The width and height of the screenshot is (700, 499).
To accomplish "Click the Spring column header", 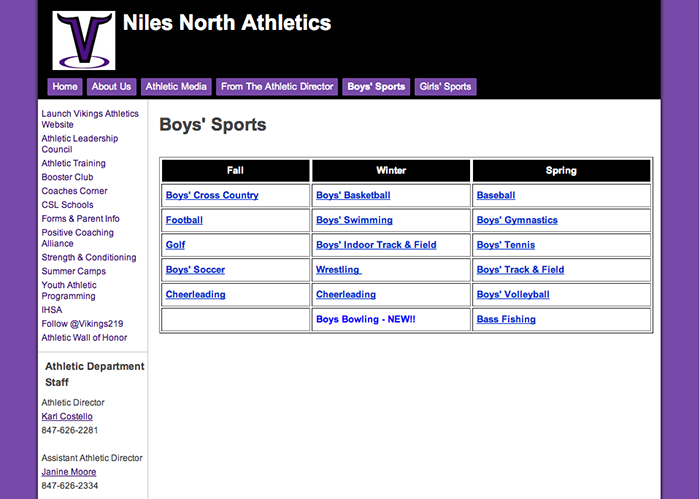I will tap(561, 170).
